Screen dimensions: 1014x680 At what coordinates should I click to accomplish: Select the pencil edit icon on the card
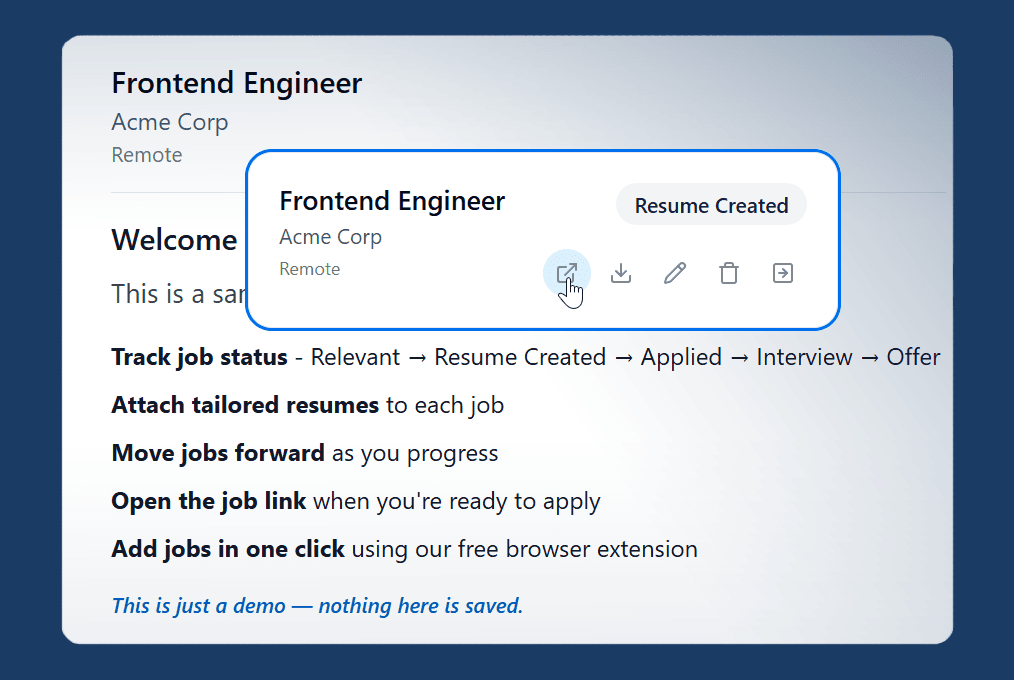click(x=675, y=272)
